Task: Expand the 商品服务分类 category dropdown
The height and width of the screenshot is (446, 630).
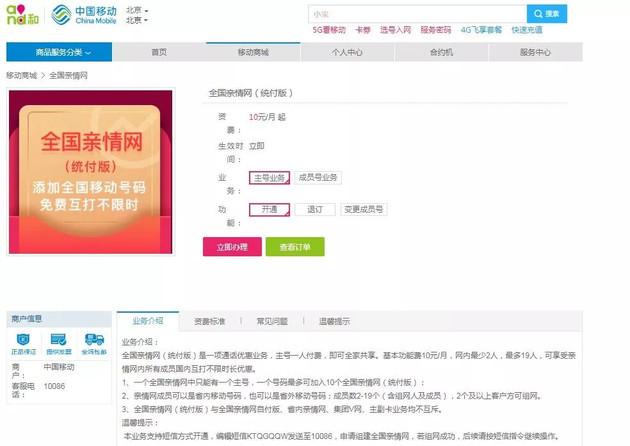Action: [x=59, y=52]
